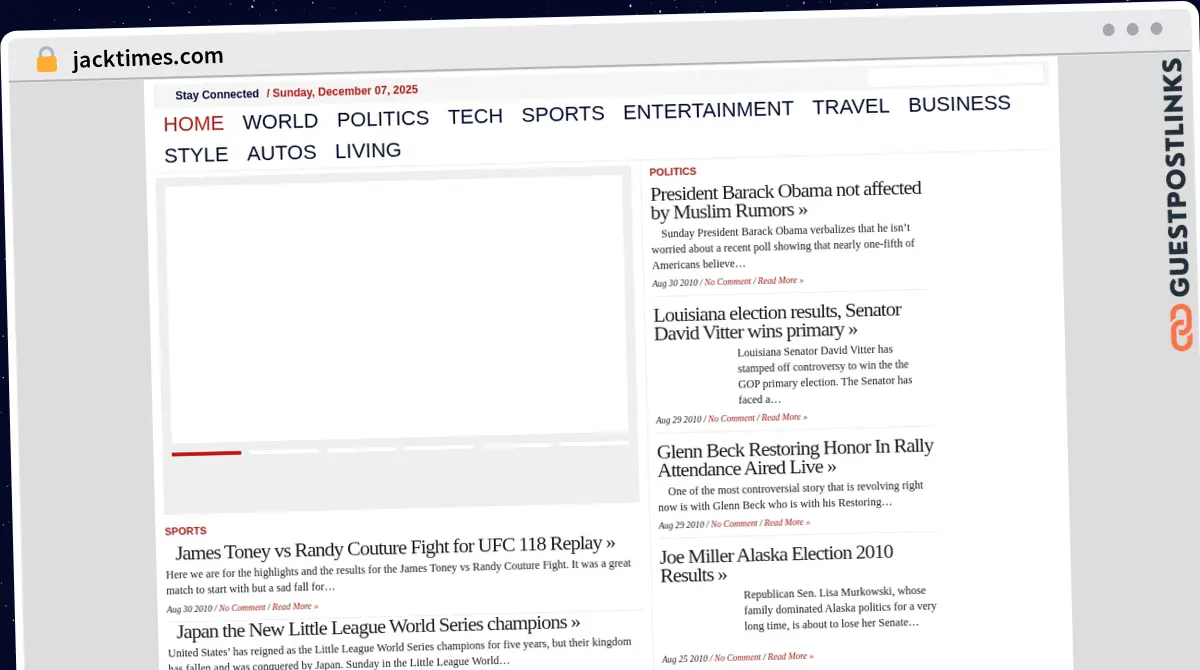Click No Comment under Glenn Beck article

pyautogui.click(x=734, y=523)
